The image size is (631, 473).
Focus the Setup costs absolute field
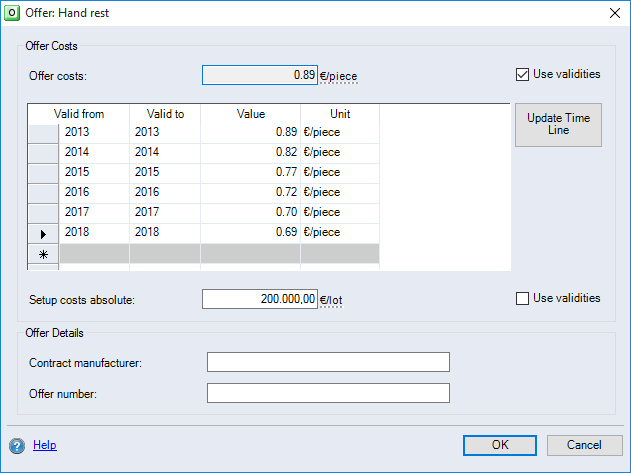point(260,299)
